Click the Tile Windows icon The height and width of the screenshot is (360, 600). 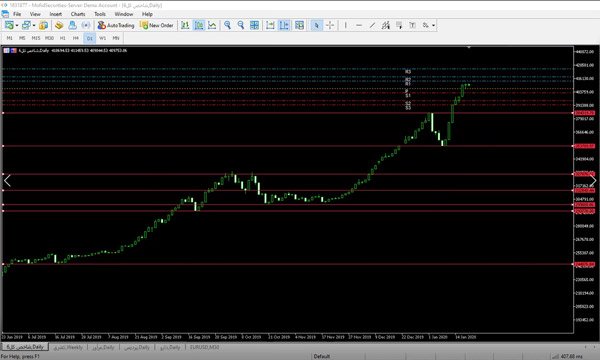pos(254,25)
